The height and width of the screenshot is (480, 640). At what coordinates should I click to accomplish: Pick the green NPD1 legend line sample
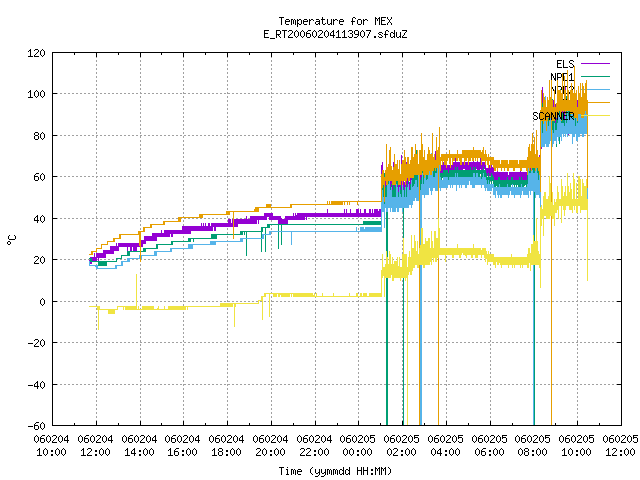click(595, 76)
